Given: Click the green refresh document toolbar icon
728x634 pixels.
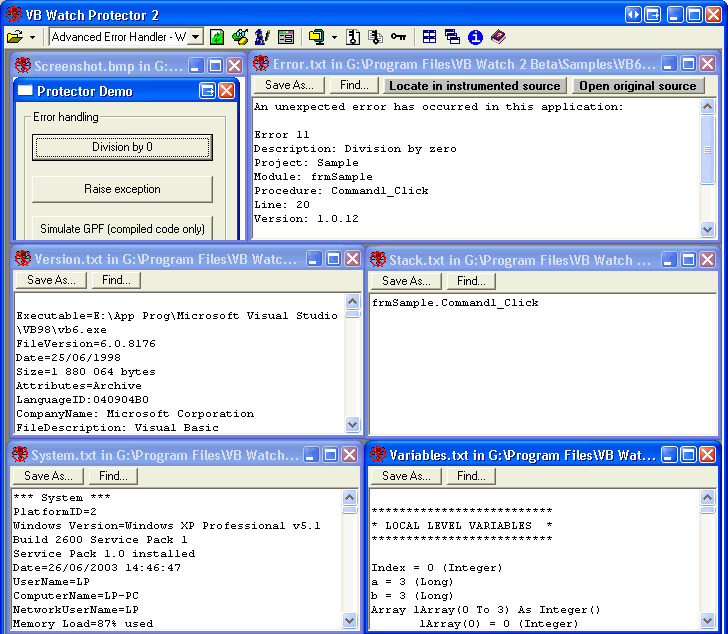Looking at the screenshot, I should (x=217, y=37).
